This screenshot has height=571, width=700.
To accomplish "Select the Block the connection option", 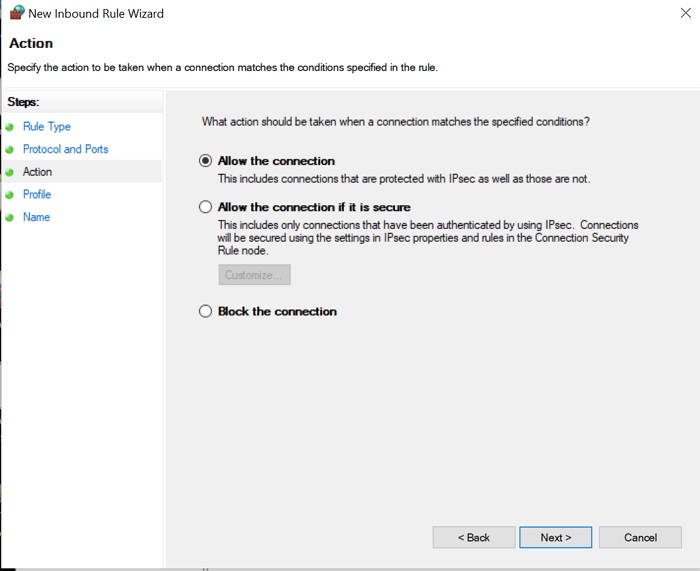I will pyautogui.click(x=206, y=311).
